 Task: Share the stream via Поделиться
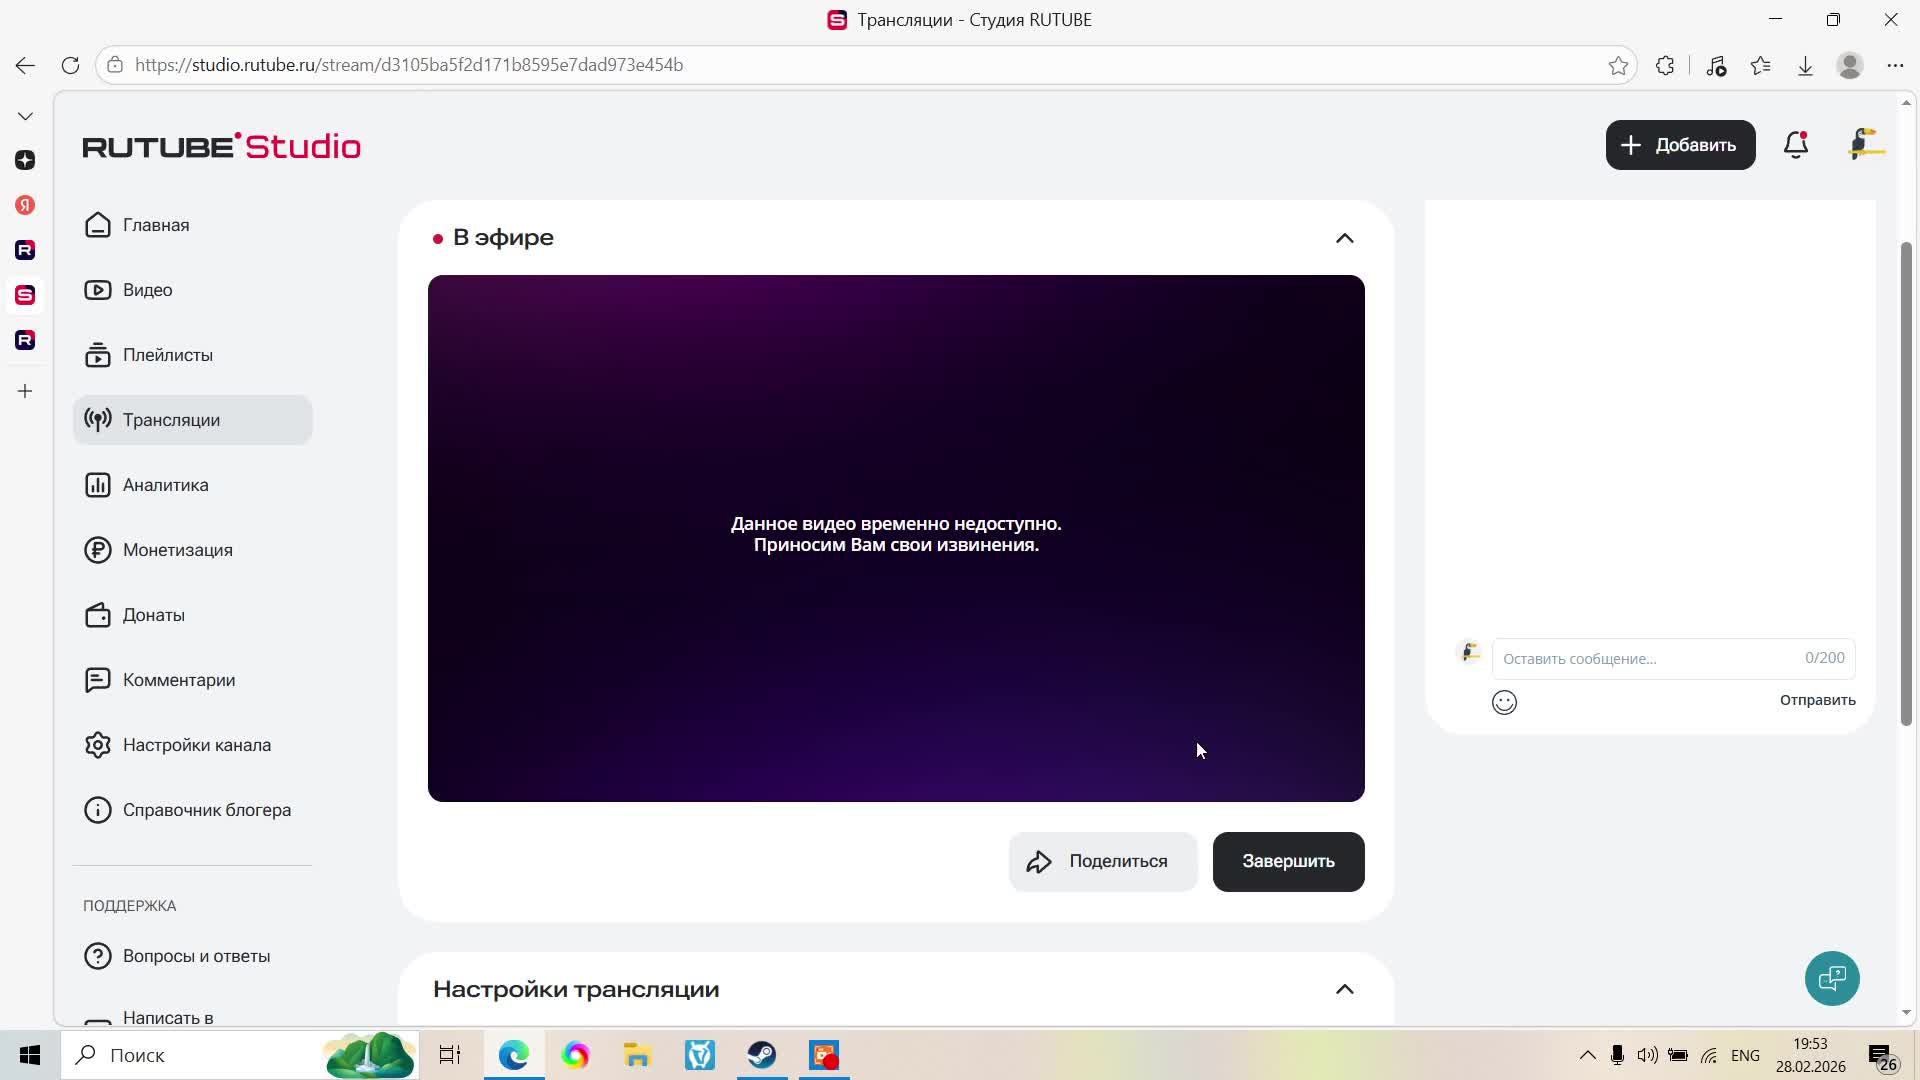point(1102,861)
